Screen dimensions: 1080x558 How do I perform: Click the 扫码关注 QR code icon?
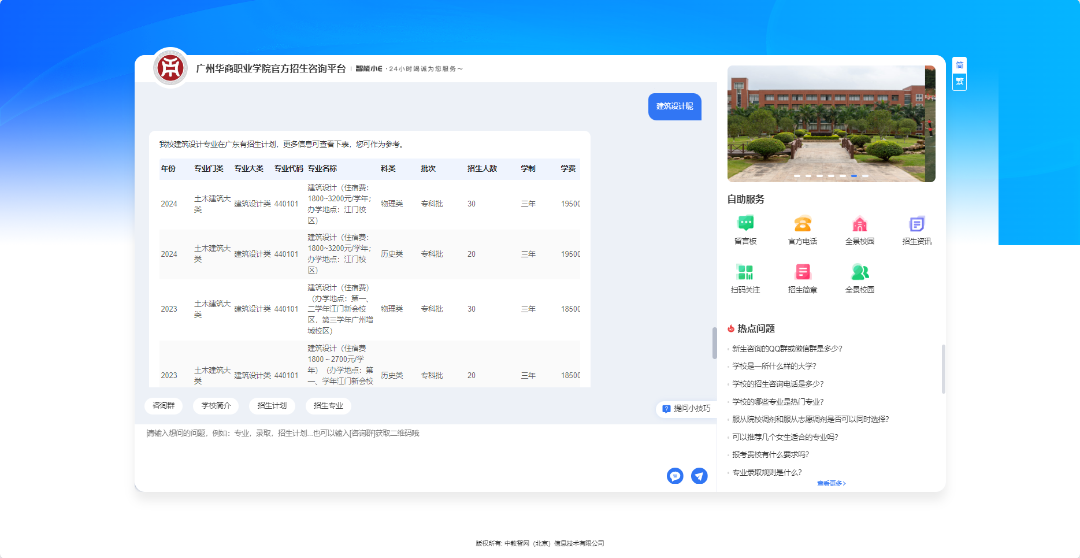click(x=745, y=273)
